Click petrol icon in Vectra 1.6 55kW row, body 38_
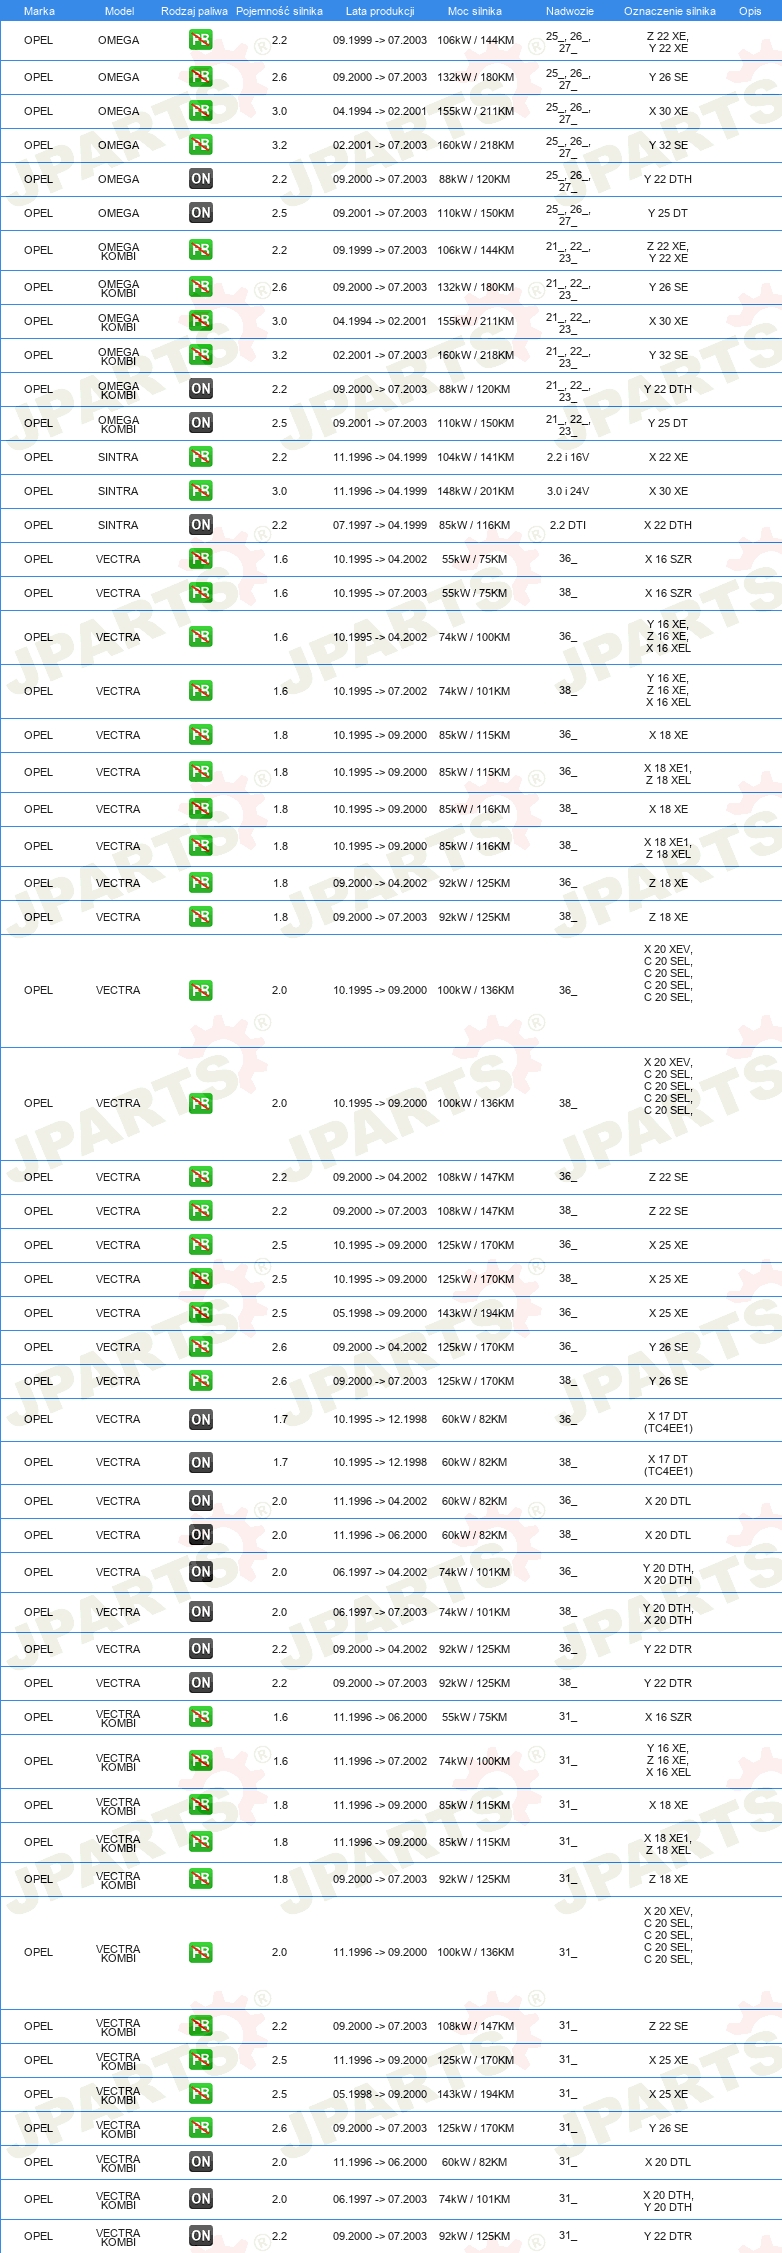 [201, 593]
